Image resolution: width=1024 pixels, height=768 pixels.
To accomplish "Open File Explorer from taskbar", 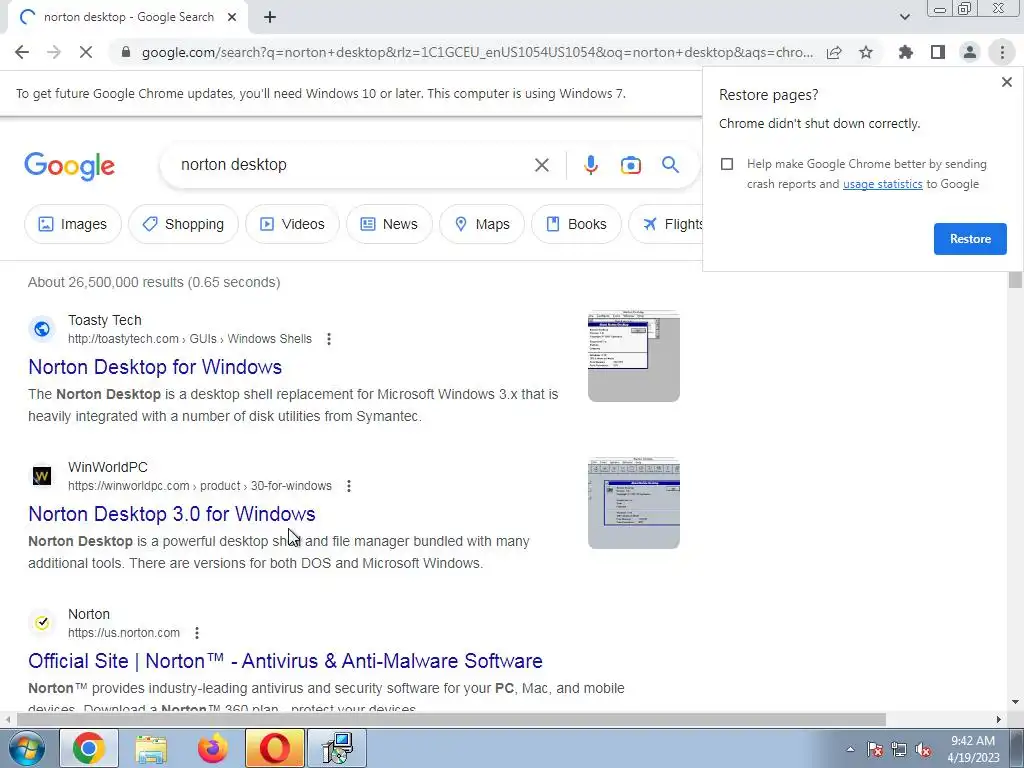I will [x=151, y=748].
